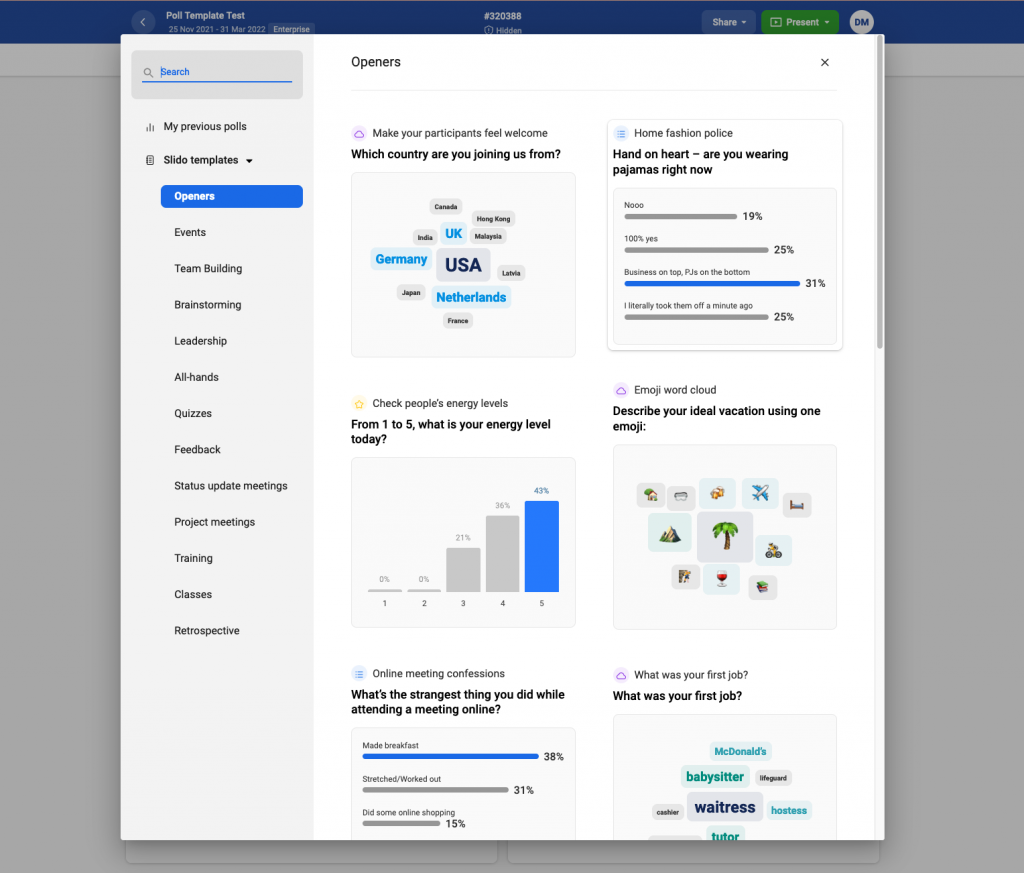
Task: Click the word cloud icon beside 'Make your participants feel welcome'
Action: (357, 132)
